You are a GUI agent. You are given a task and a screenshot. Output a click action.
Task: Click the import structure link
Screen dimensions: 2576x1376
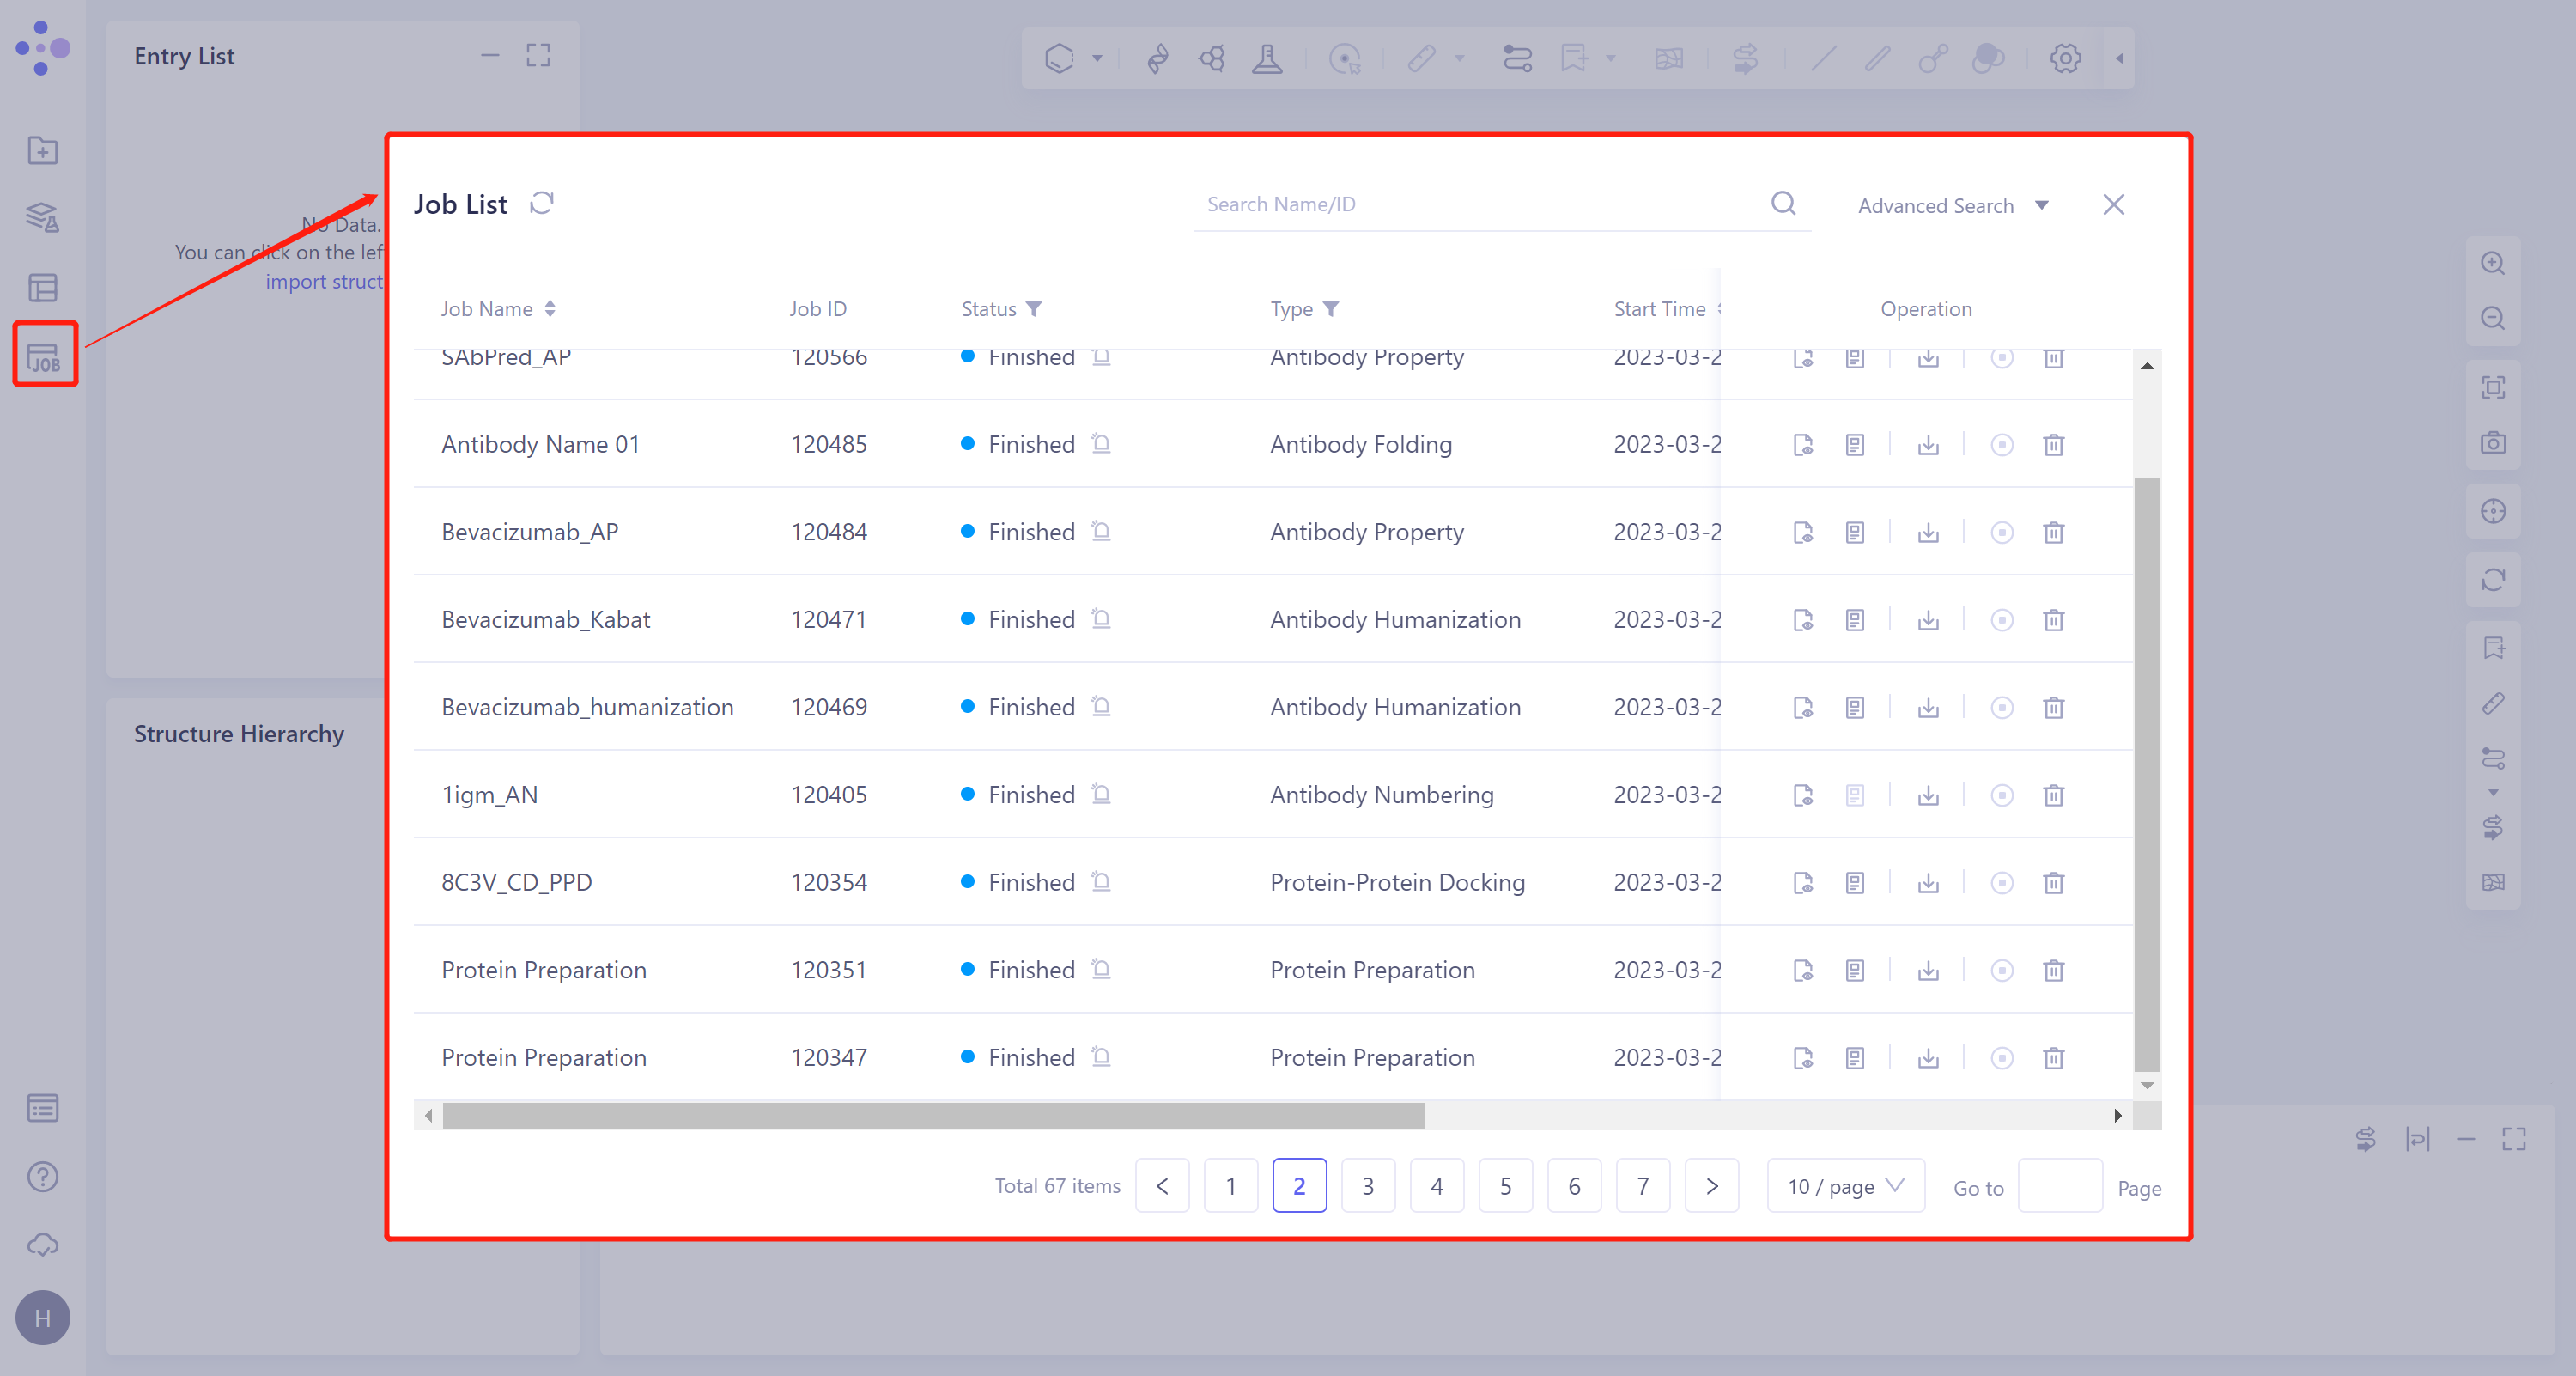326,281
